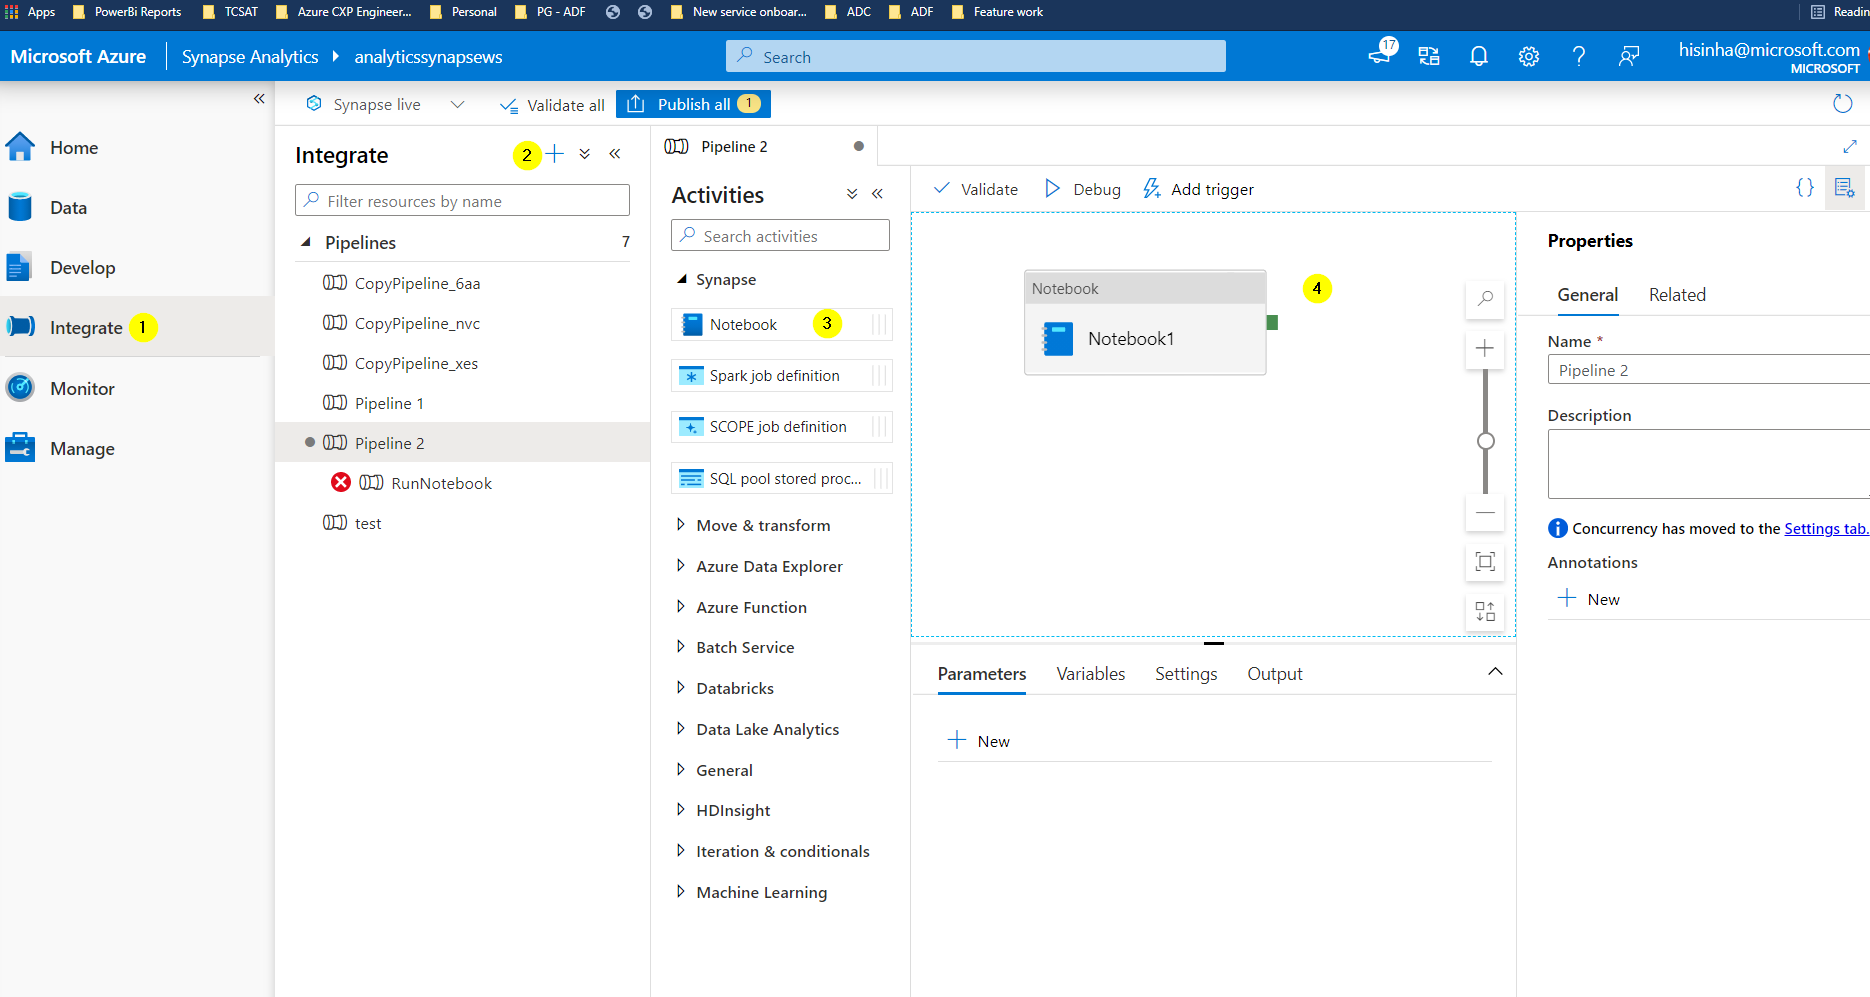Add a New pipeline parameter

pos(979,741)
